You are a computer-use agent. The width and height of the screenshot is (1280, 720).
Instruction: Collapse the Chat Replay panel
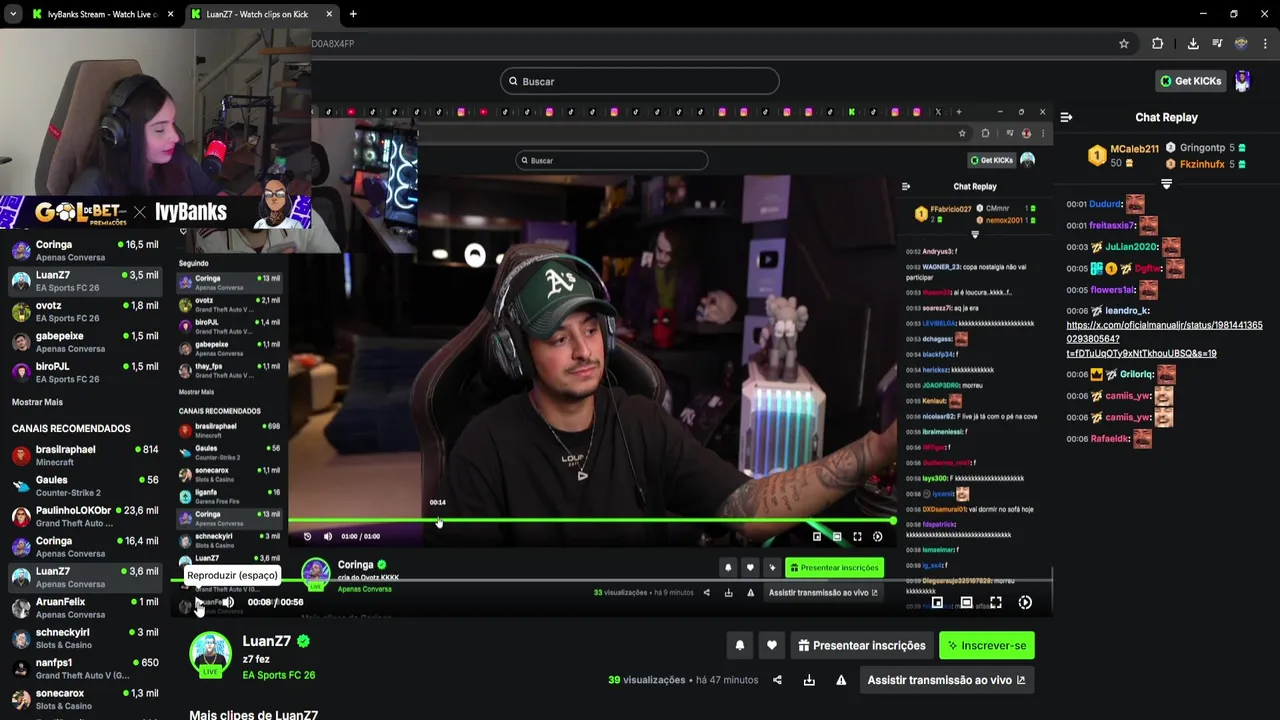1066,117
